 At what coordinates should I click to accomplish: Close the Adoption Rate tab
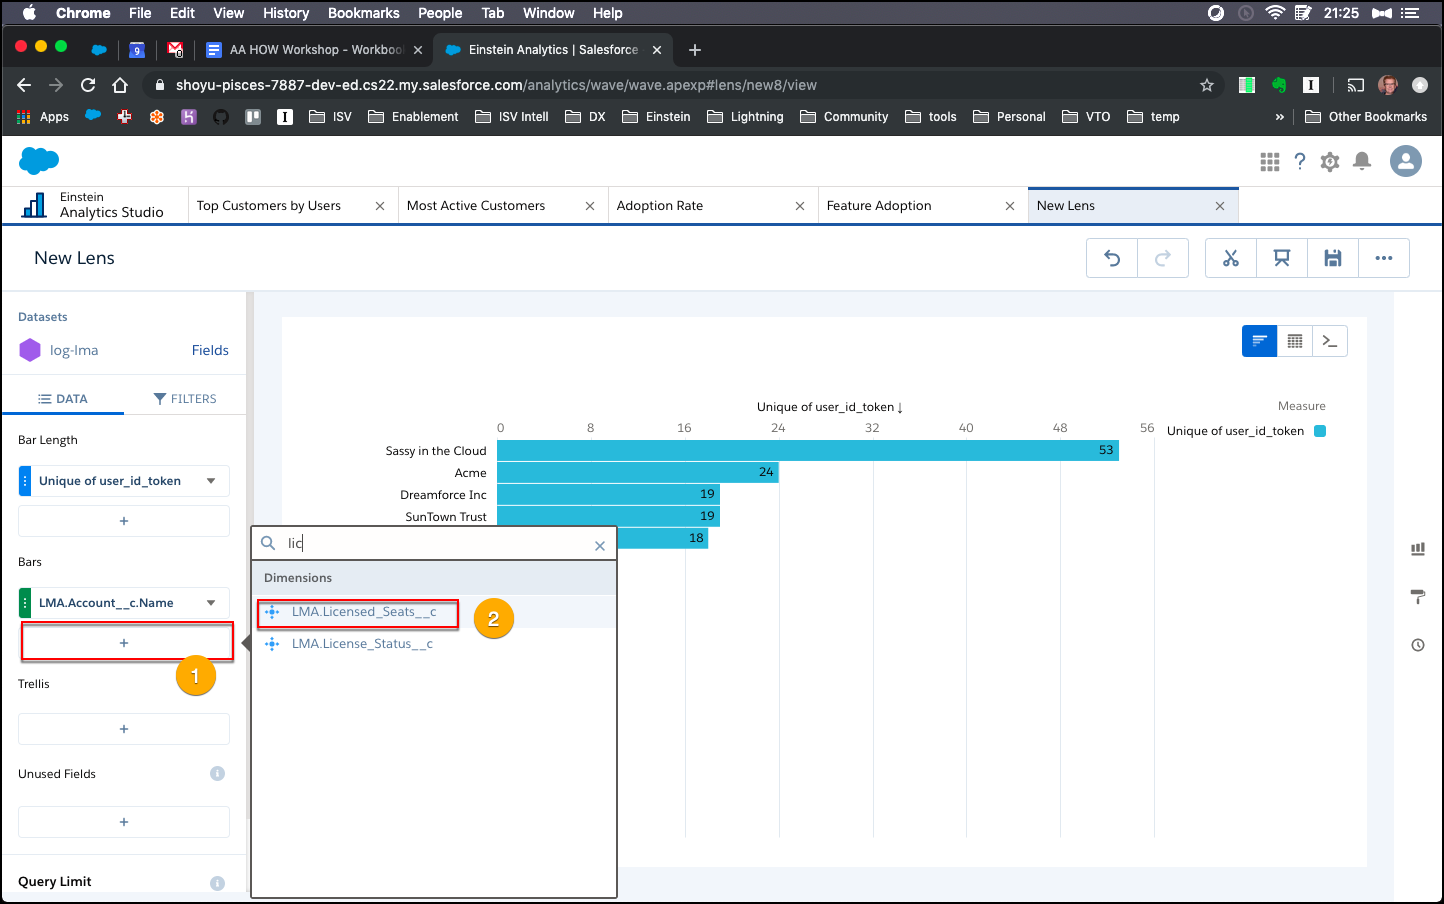click(800, 206)
